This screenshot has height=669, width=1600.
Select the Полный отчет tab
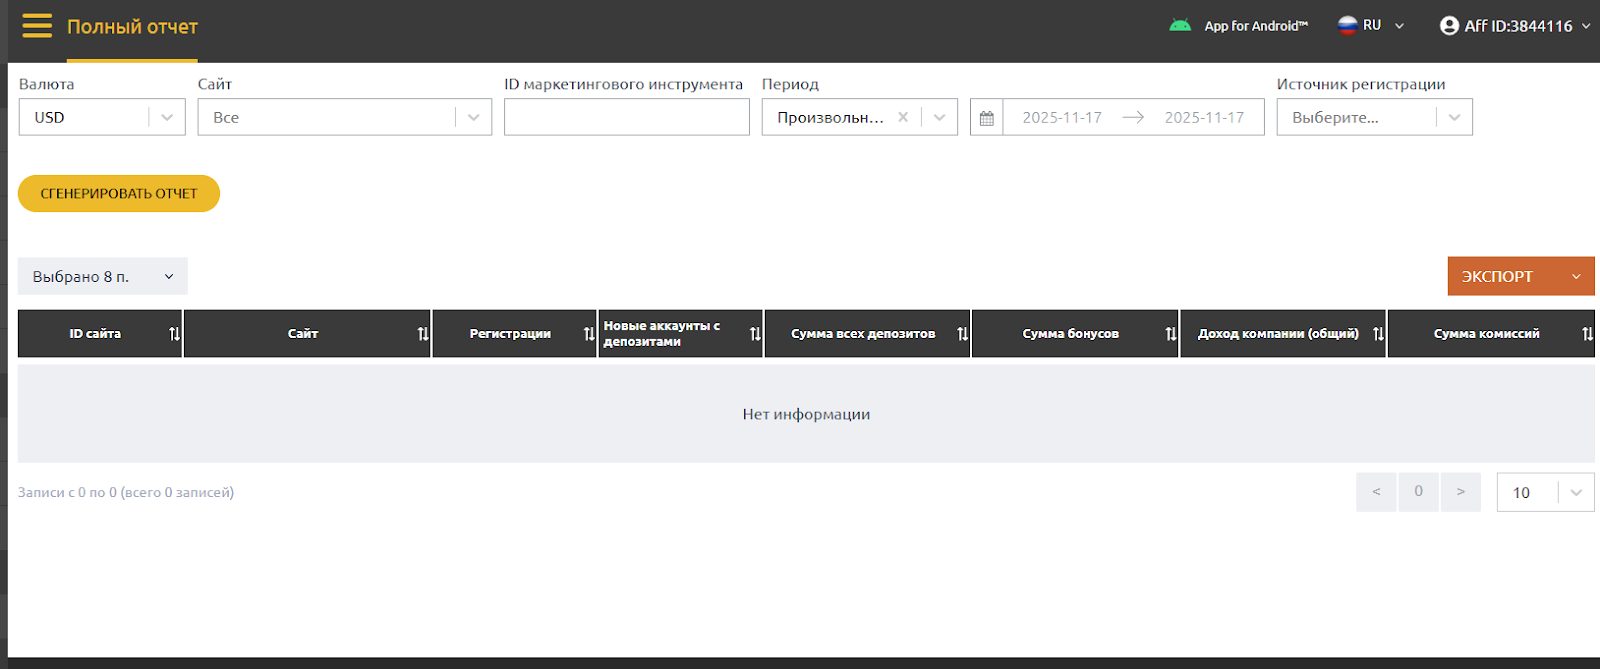[x=132, y=27]
